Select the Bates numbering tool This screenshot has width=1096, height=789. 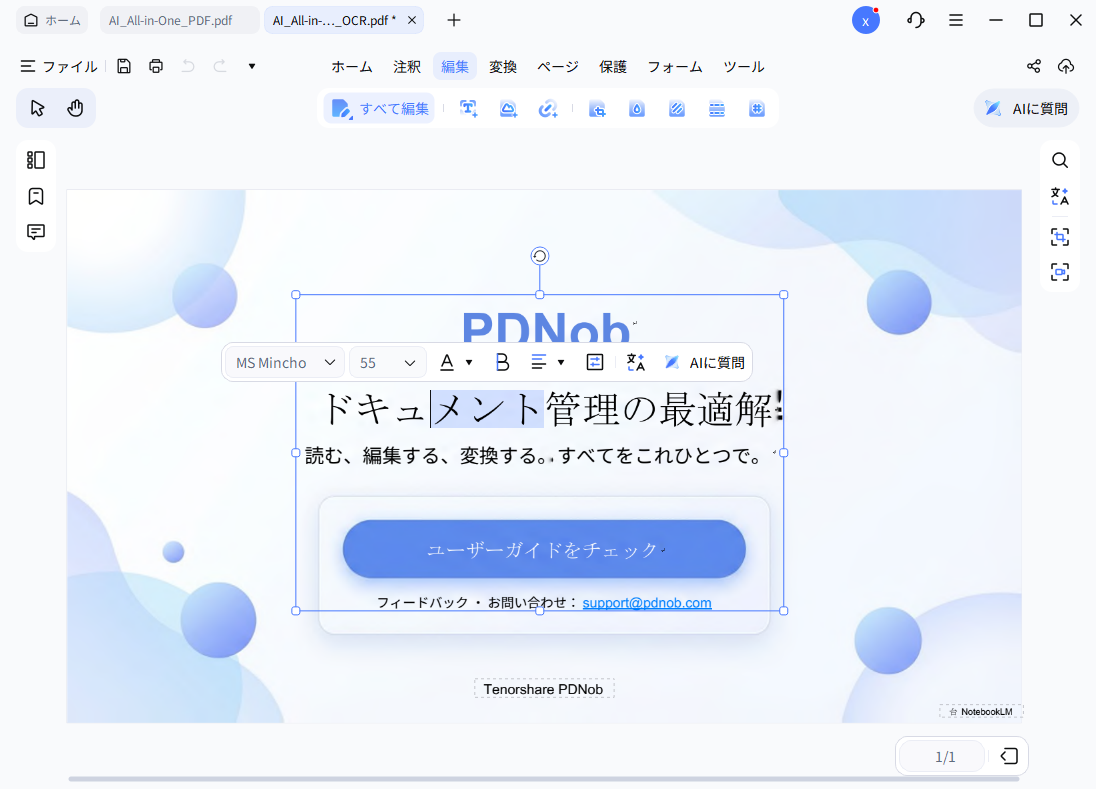tap(757, 108)
